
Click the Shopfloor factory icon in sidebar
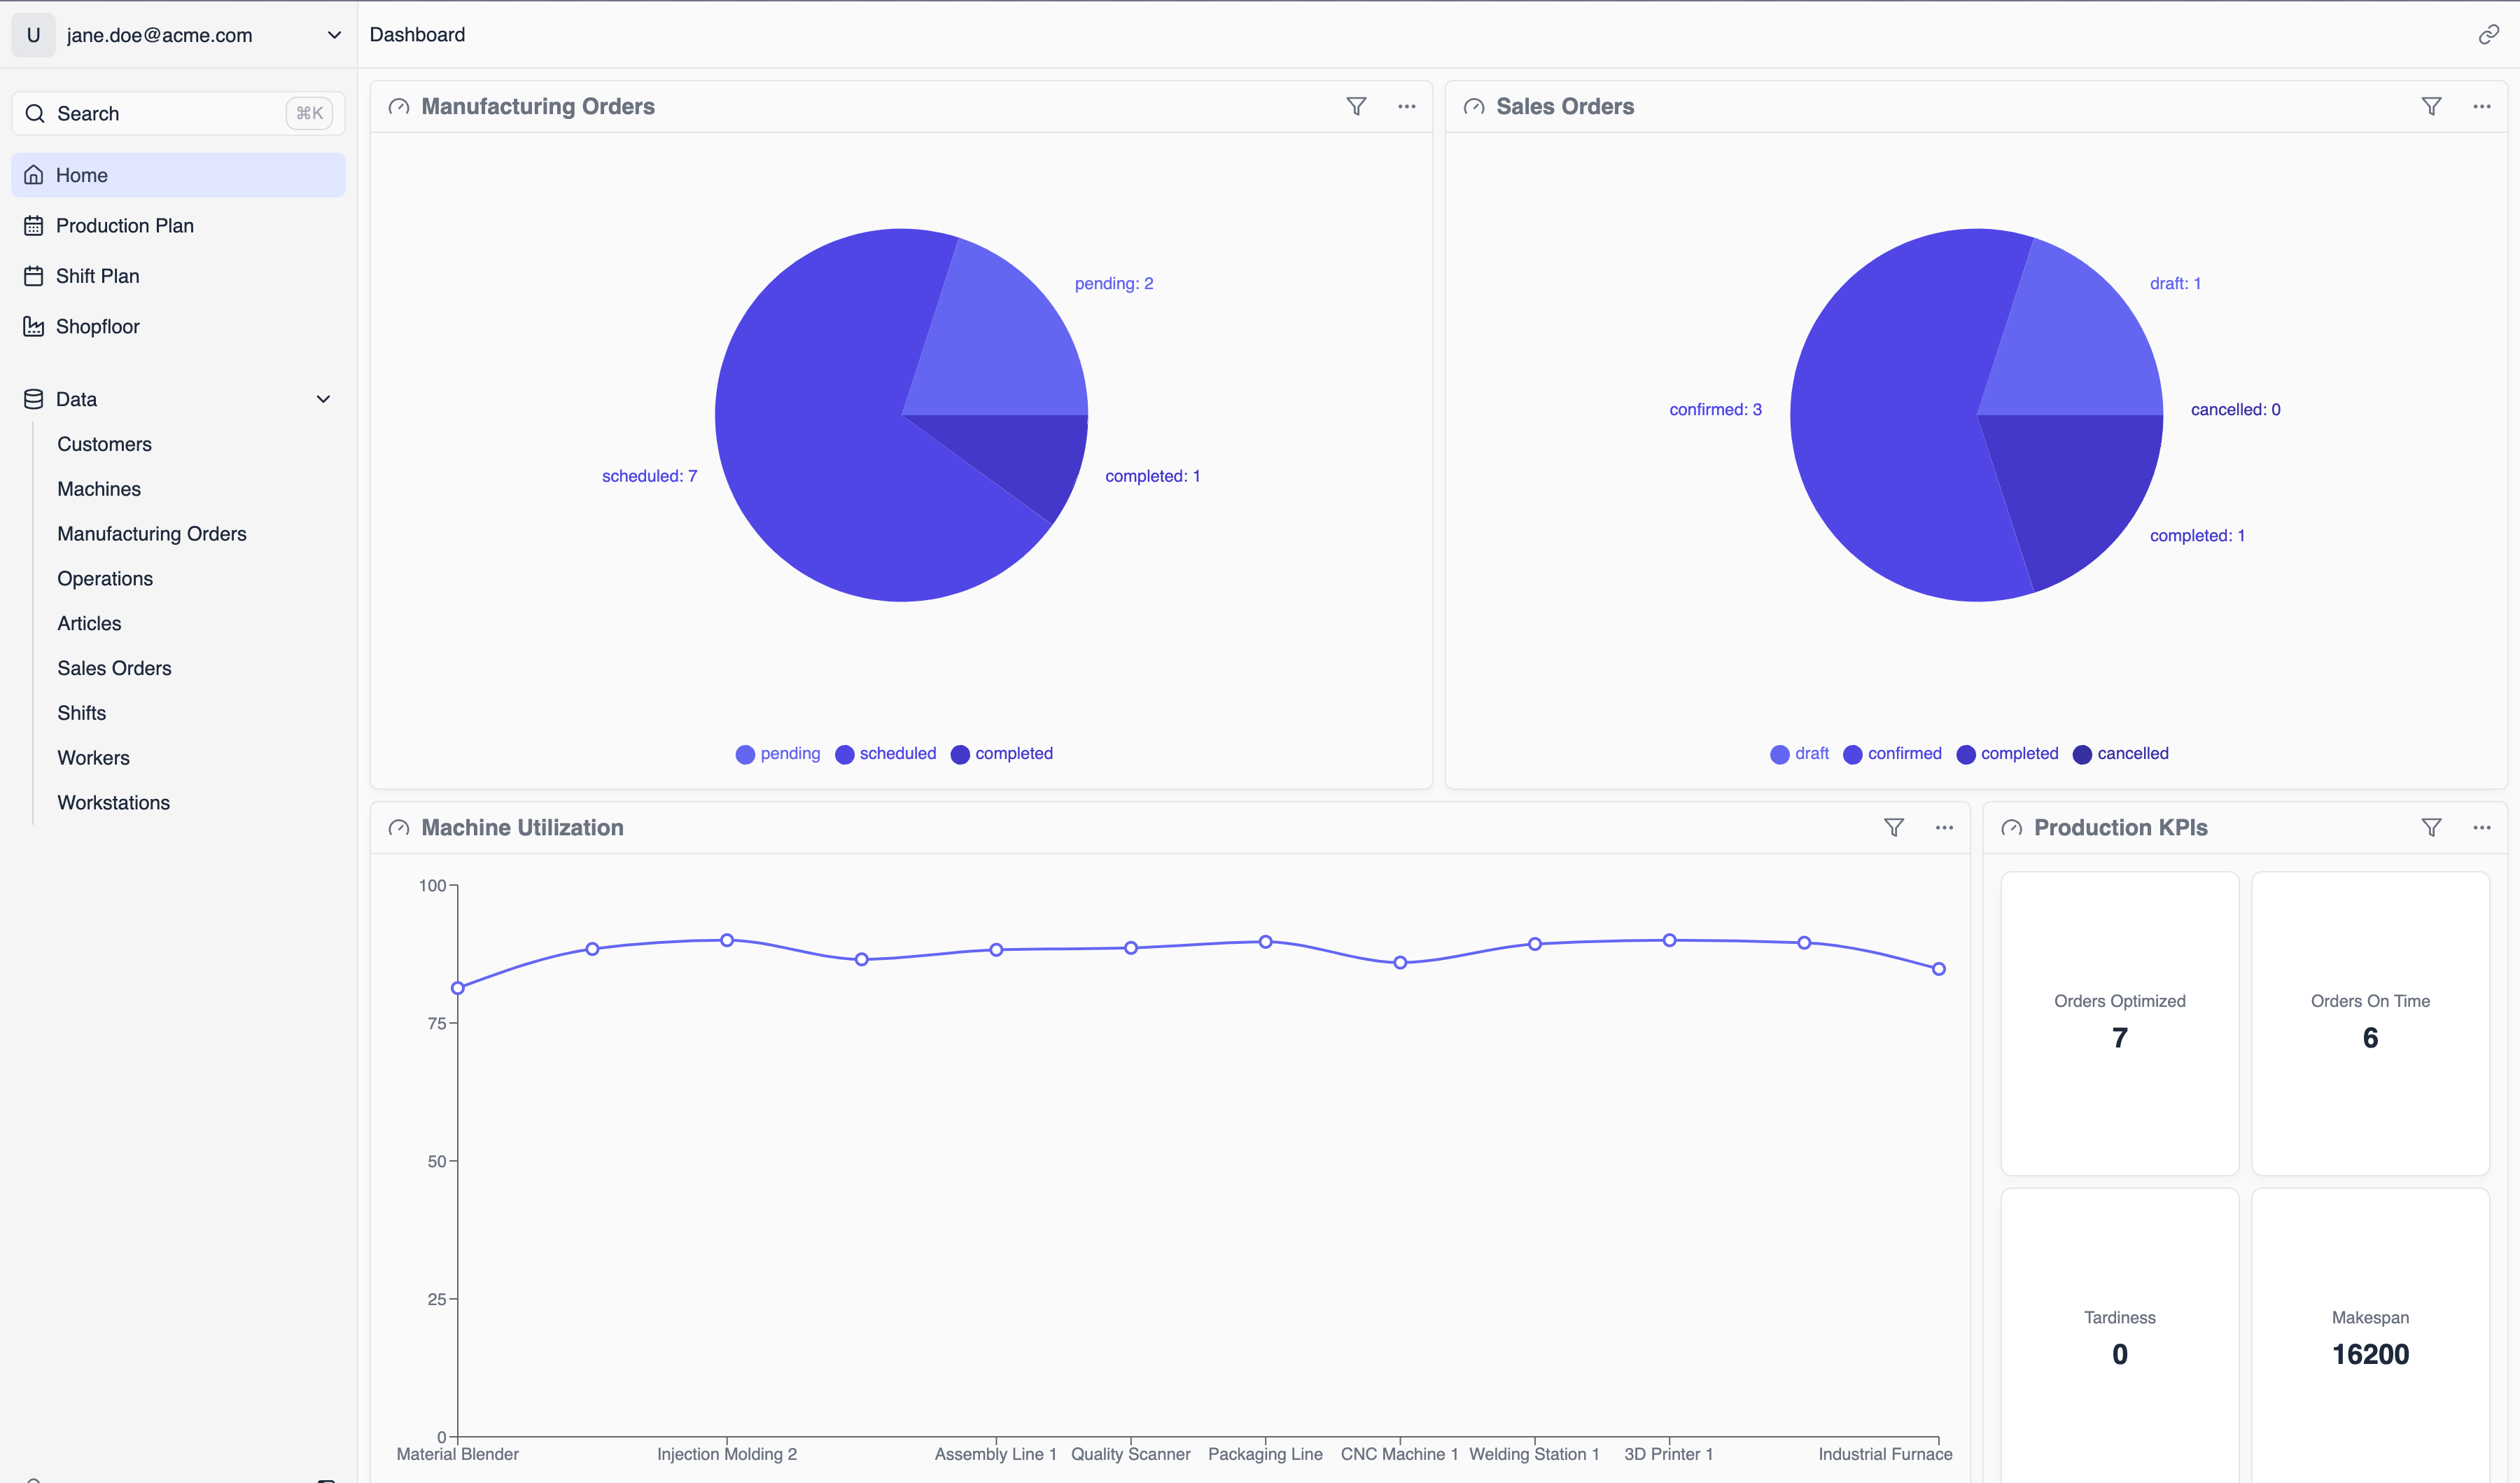pyautogui.click(x=34, y=326)
